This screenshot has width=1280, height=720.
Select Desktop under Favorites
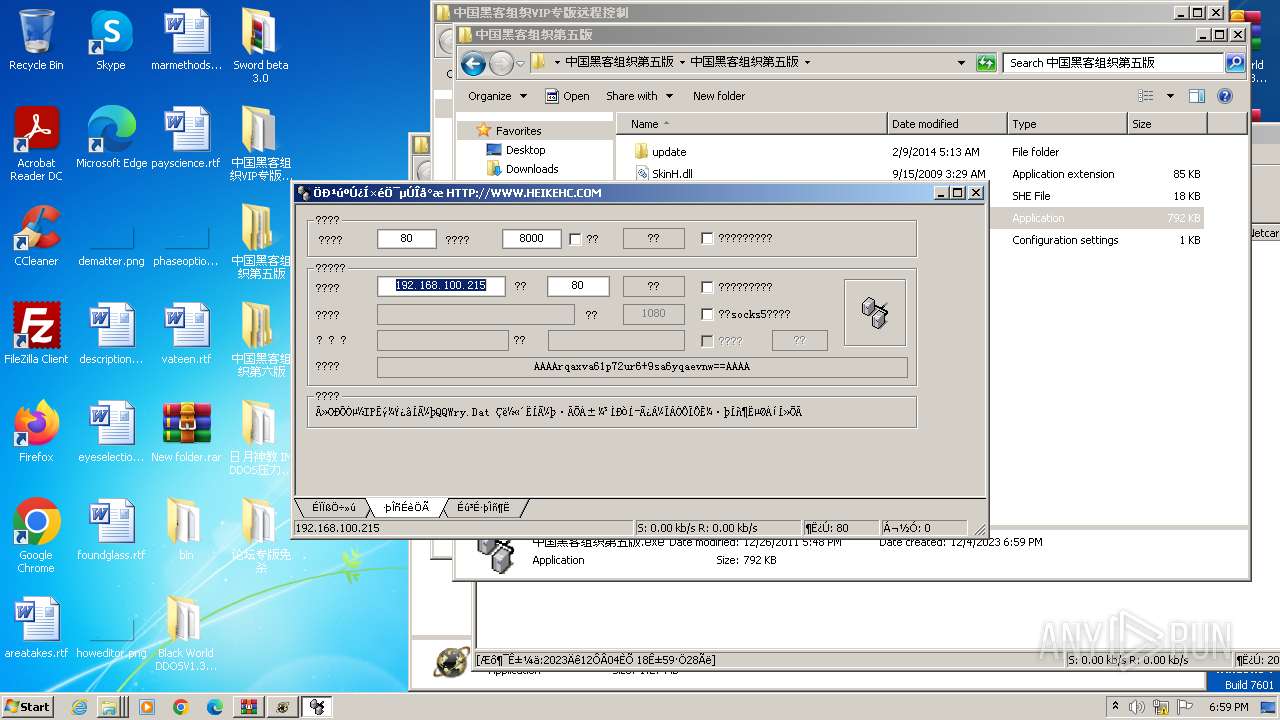tap(524, 150)
